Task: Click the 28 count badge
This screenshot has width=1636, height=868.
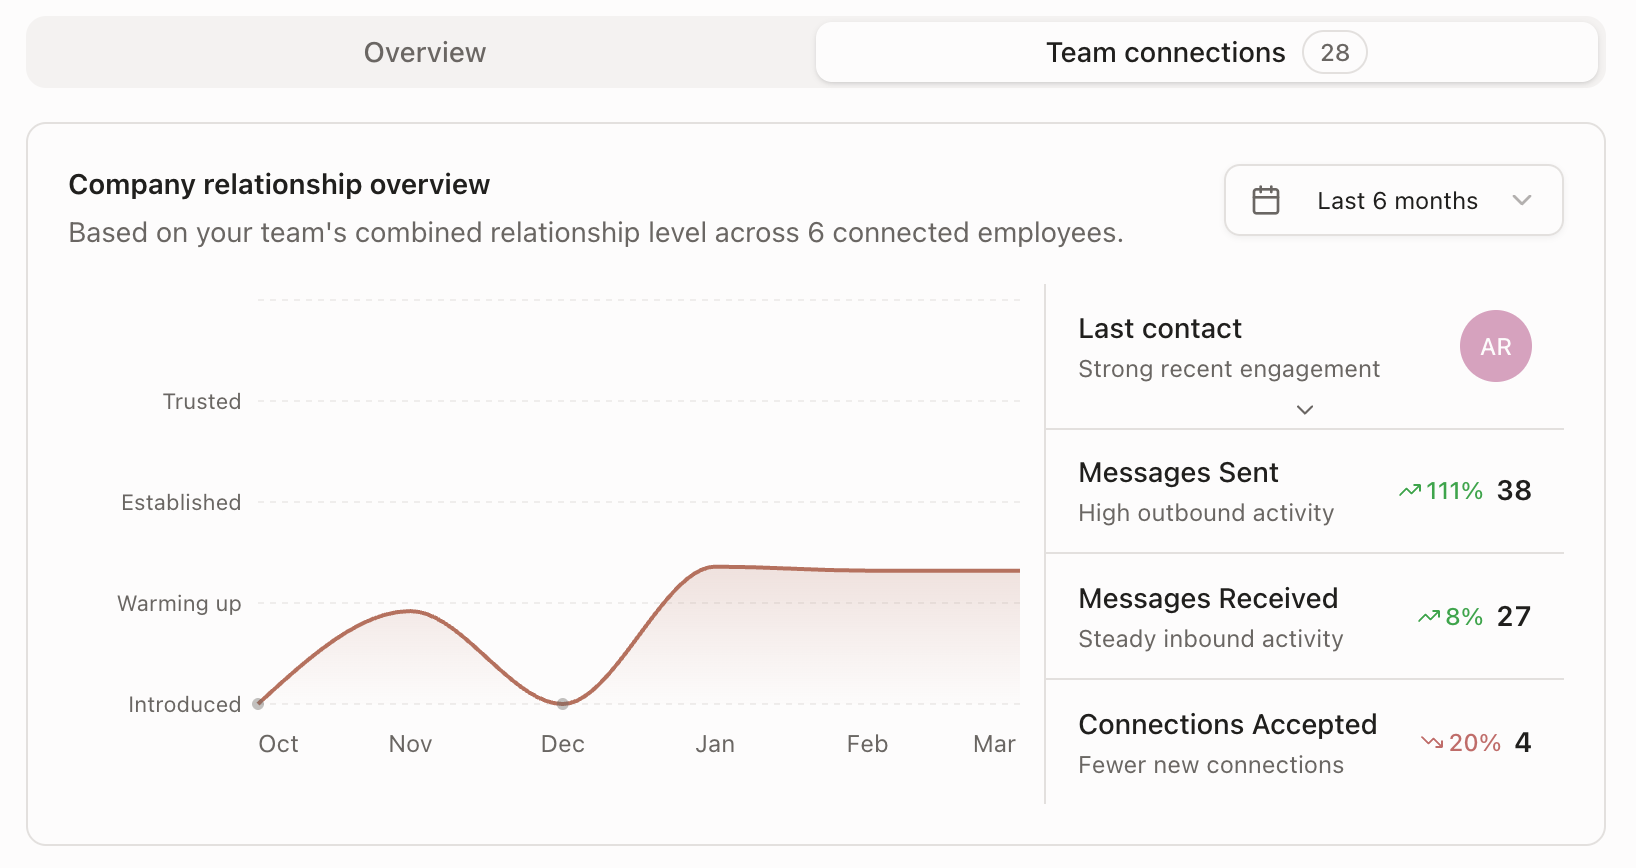Action: pyautogui.click(x=1334, y=52)
